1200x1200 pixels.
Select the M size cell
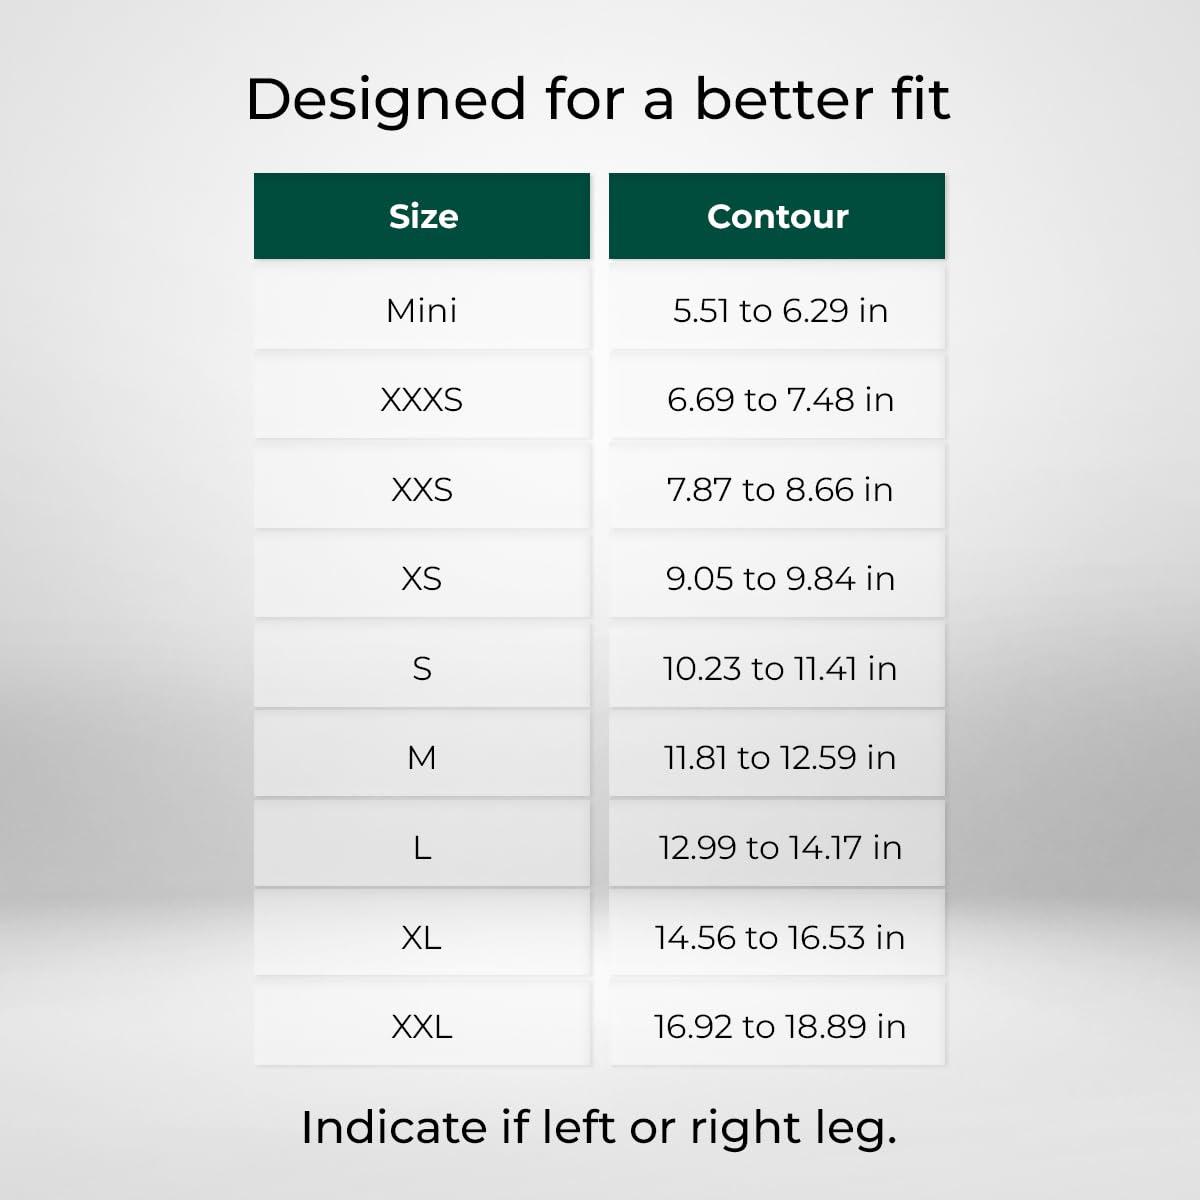pyautogui.click(x=422, y=757)
